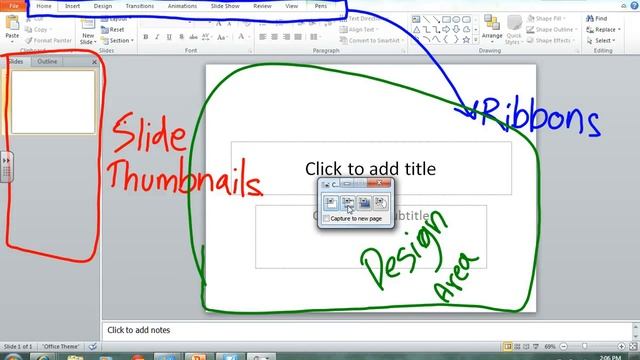Image resolution: width=640 pixels, height=360 pixels.
Task: Switch to the Transitions tab
Action: pyautogui.click(x=140, y=6)
